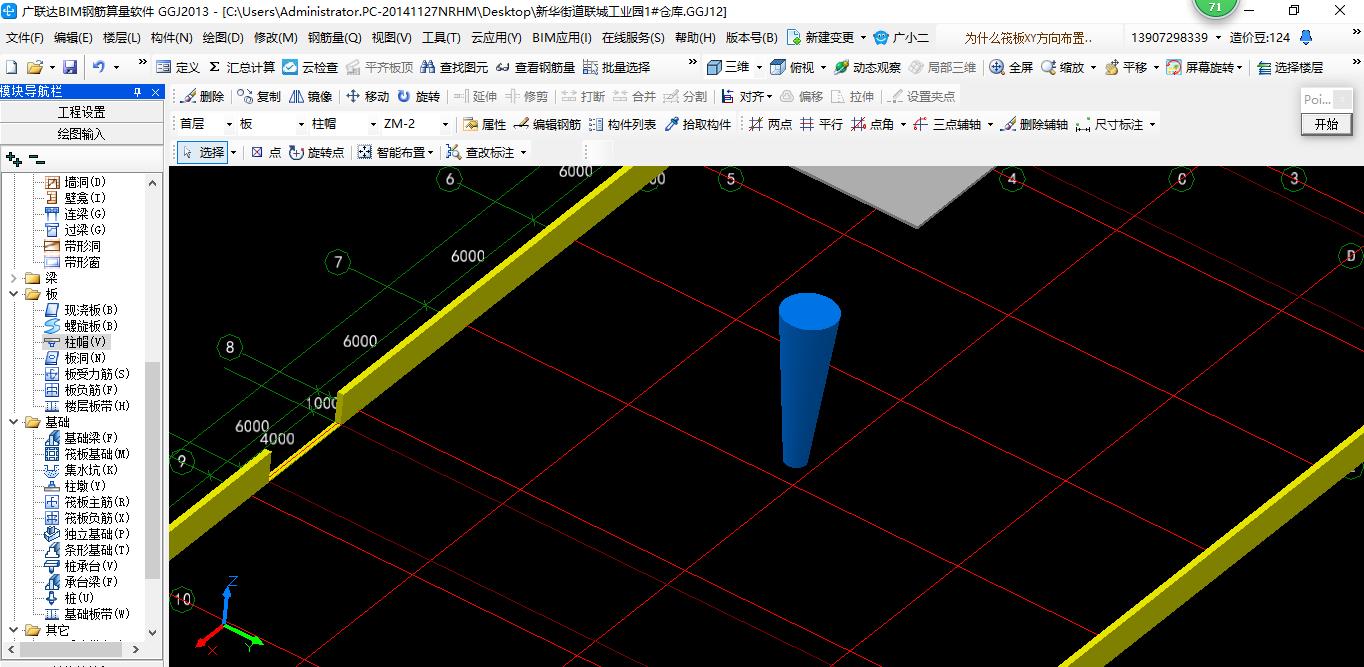Show the 构件列表 component list

coord(623,124)
